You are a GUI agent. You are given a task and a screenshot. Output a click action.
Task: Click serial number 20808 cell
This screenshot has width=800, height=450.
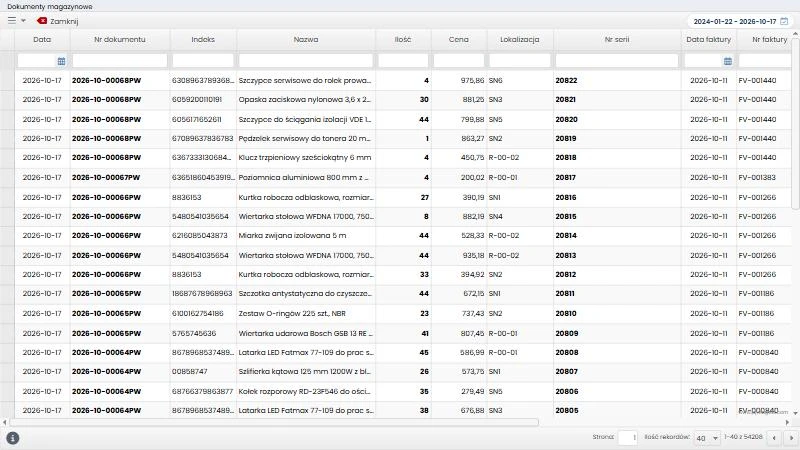617,353
